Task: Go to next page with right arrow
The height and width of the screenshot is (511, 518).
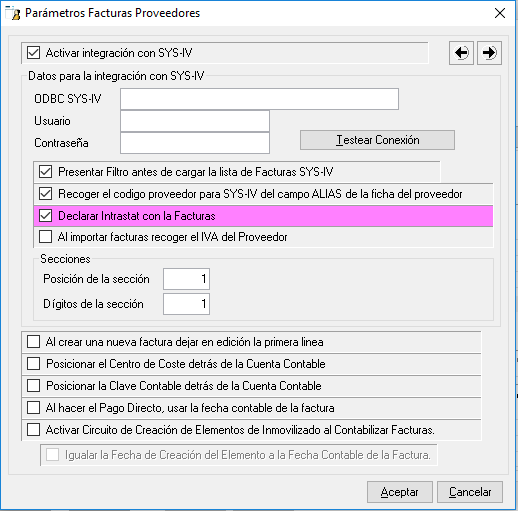Action: click(489, 53)
